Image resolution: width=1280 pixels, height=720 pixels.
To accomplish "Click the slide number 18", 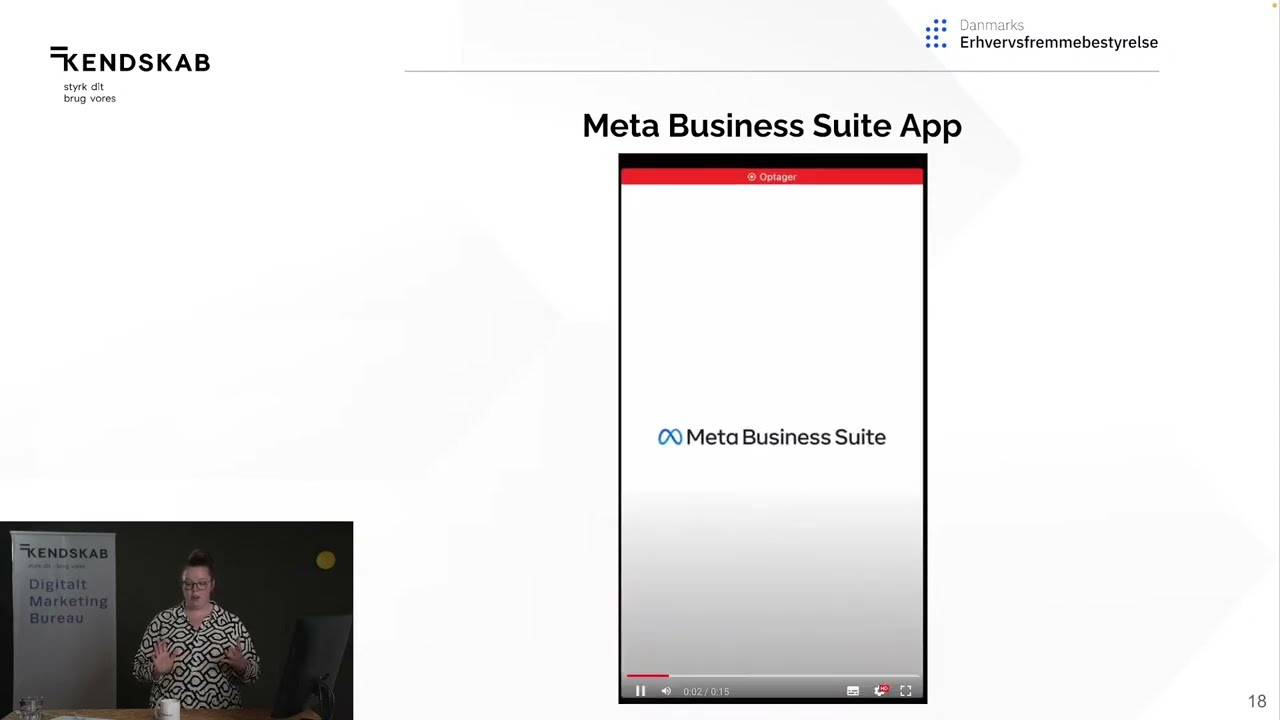I will (1257, 702).
